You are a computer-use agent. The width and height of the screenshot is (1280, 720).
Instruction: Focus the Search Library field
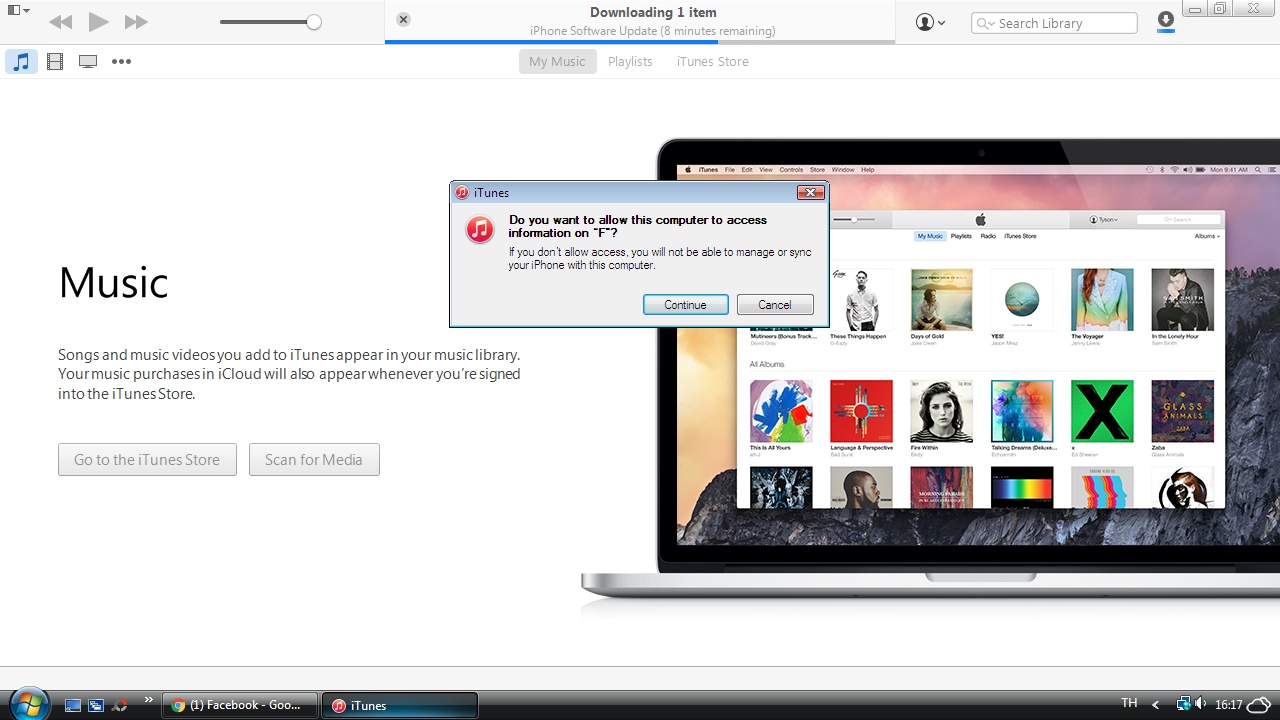pos(1054,23)
